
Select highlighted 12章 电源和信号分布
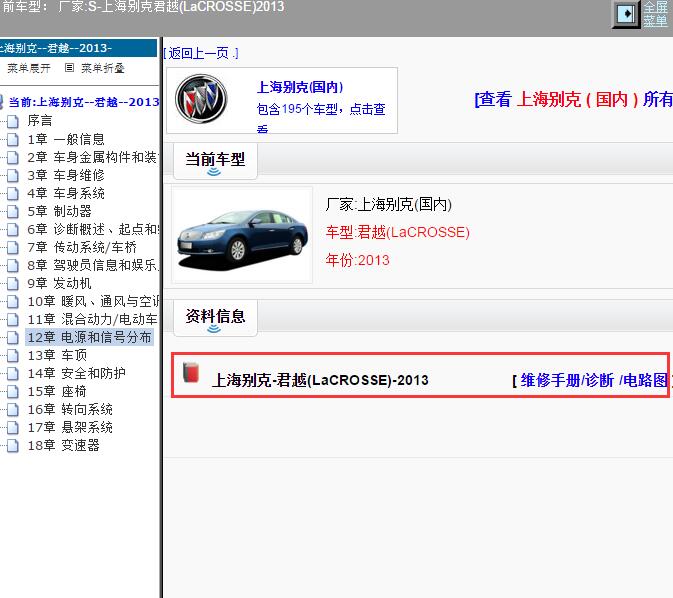click(89, 337)
